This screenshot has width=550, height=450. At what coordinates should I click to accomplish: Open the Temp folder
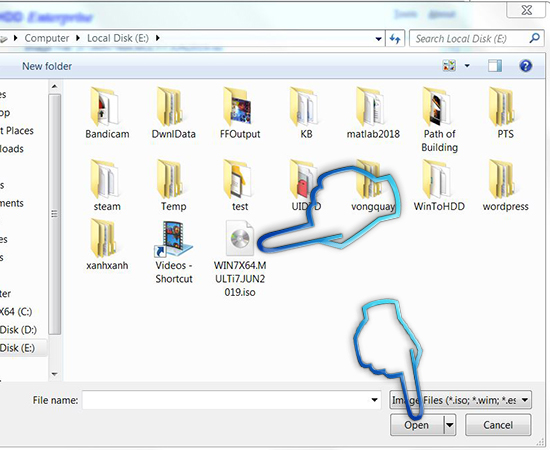[173, 185]
